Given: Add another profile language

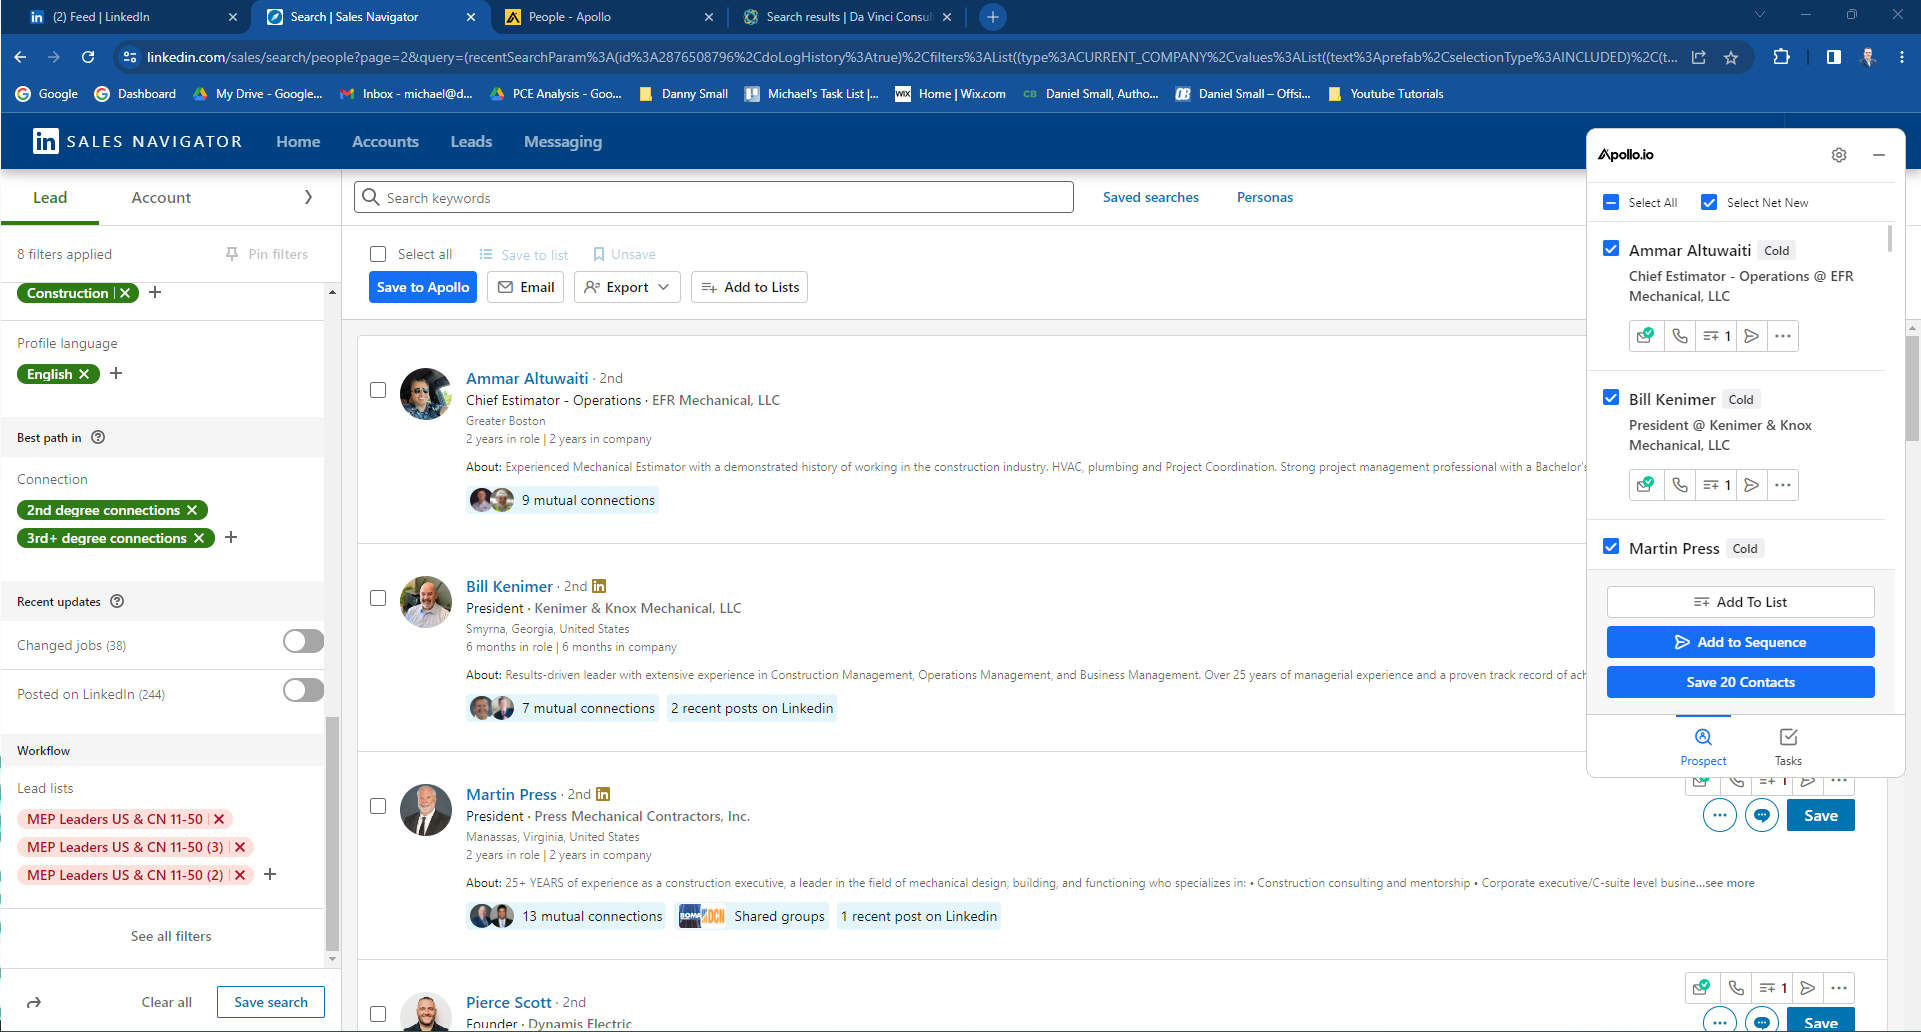Looking at the screenshot, I should (x=116, y=374).
